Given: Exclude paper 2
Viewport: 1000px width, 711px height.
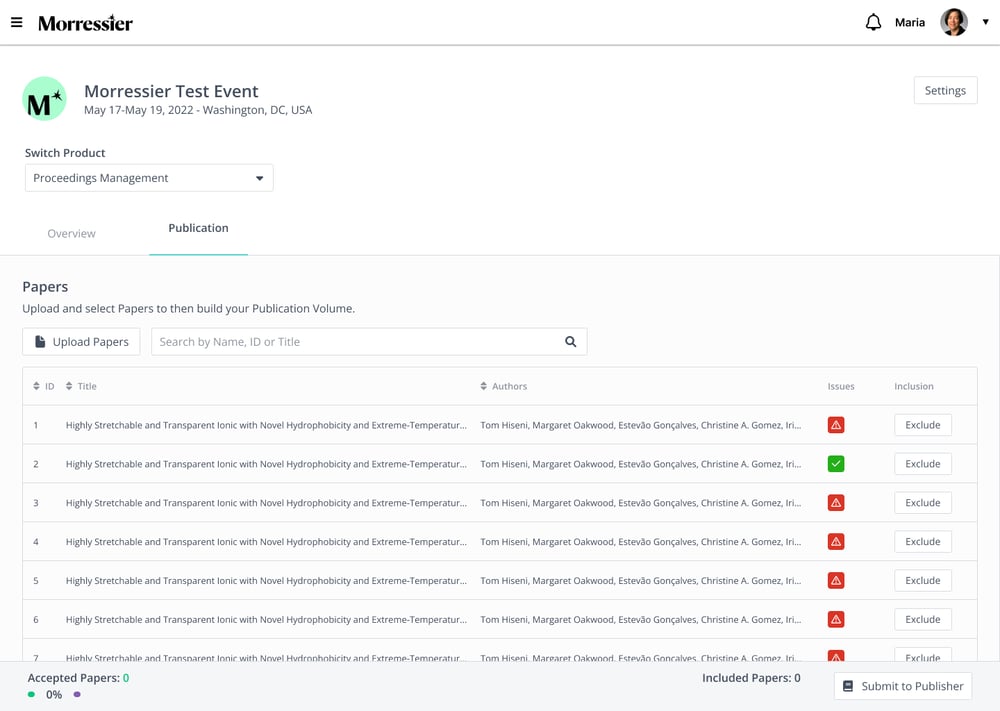Looking at the screenshot, I should (x=923, y=464).
